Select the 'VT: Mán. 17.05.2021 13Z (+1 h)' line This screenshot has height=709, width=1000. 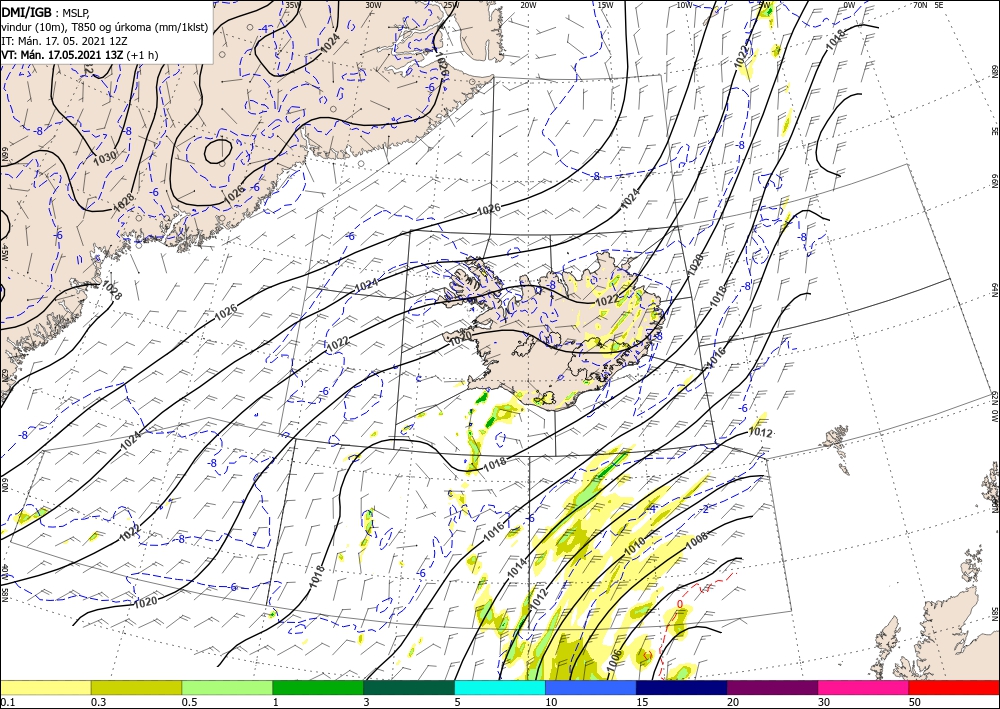click(80, 55)
